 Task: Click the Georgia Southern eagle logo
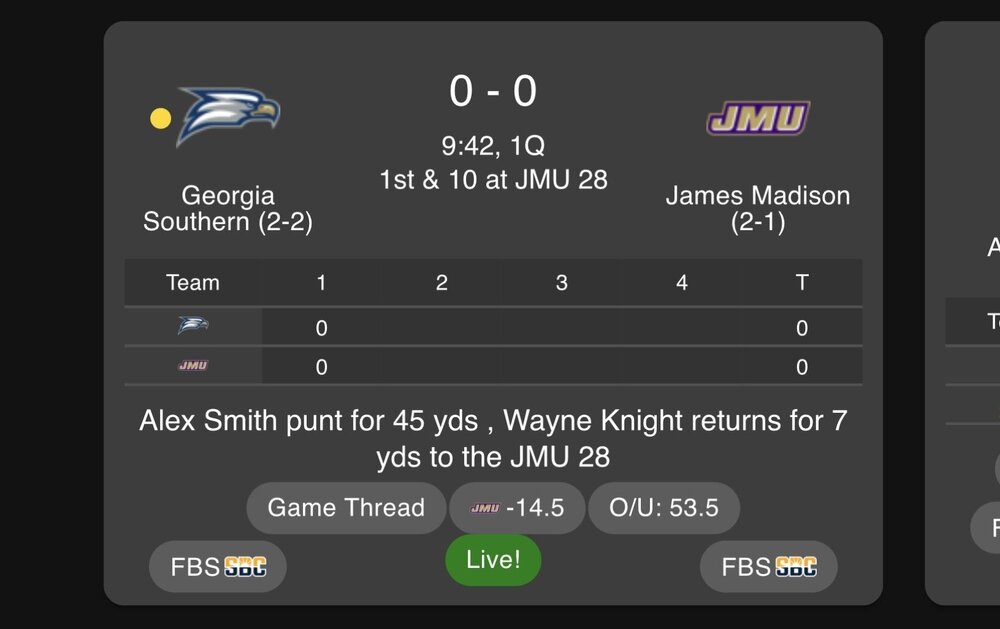click(229, 117)
